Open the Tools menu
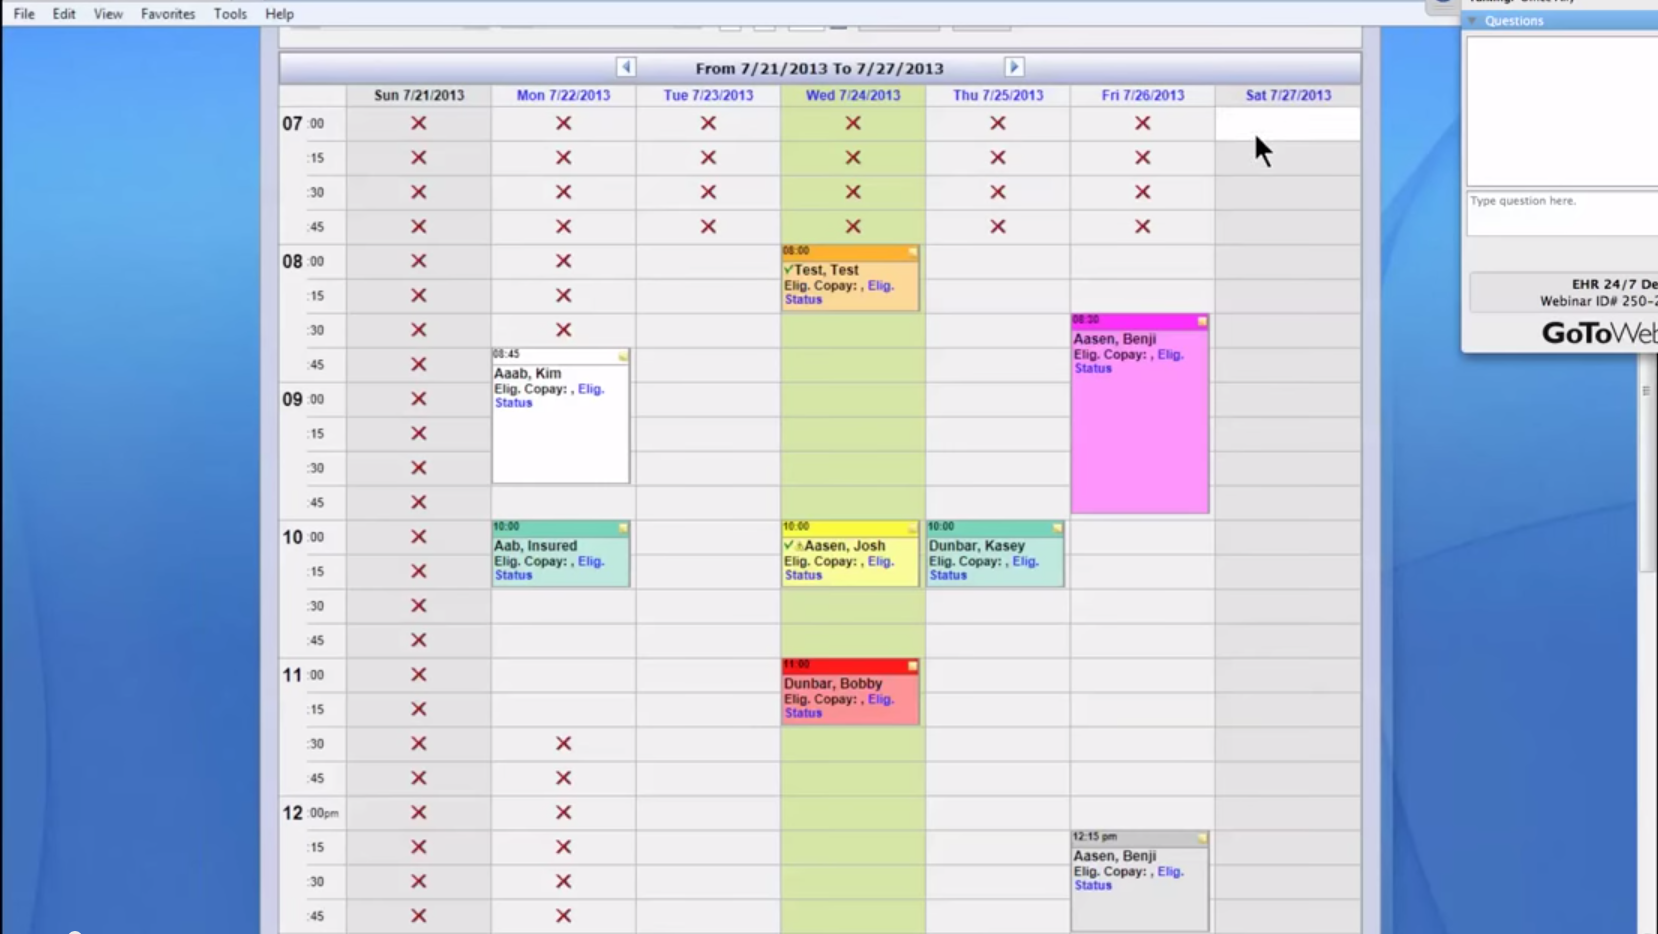 tap(230, 14)
